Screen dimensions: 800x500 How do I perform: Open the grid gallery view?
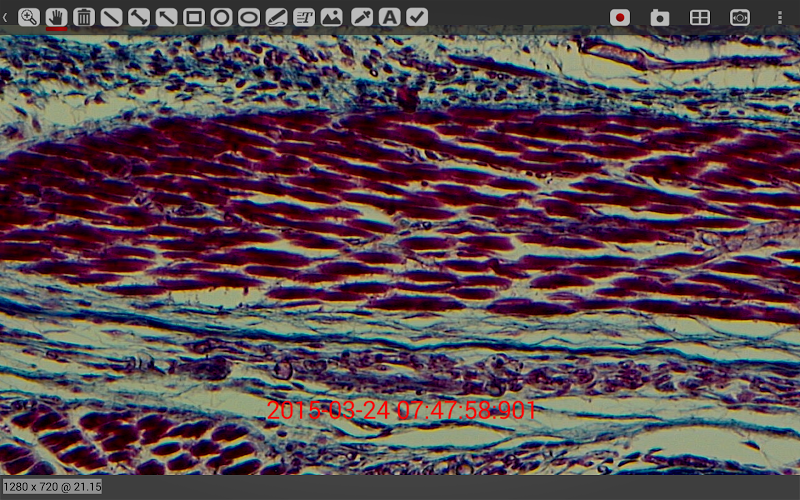coord(699,18)
